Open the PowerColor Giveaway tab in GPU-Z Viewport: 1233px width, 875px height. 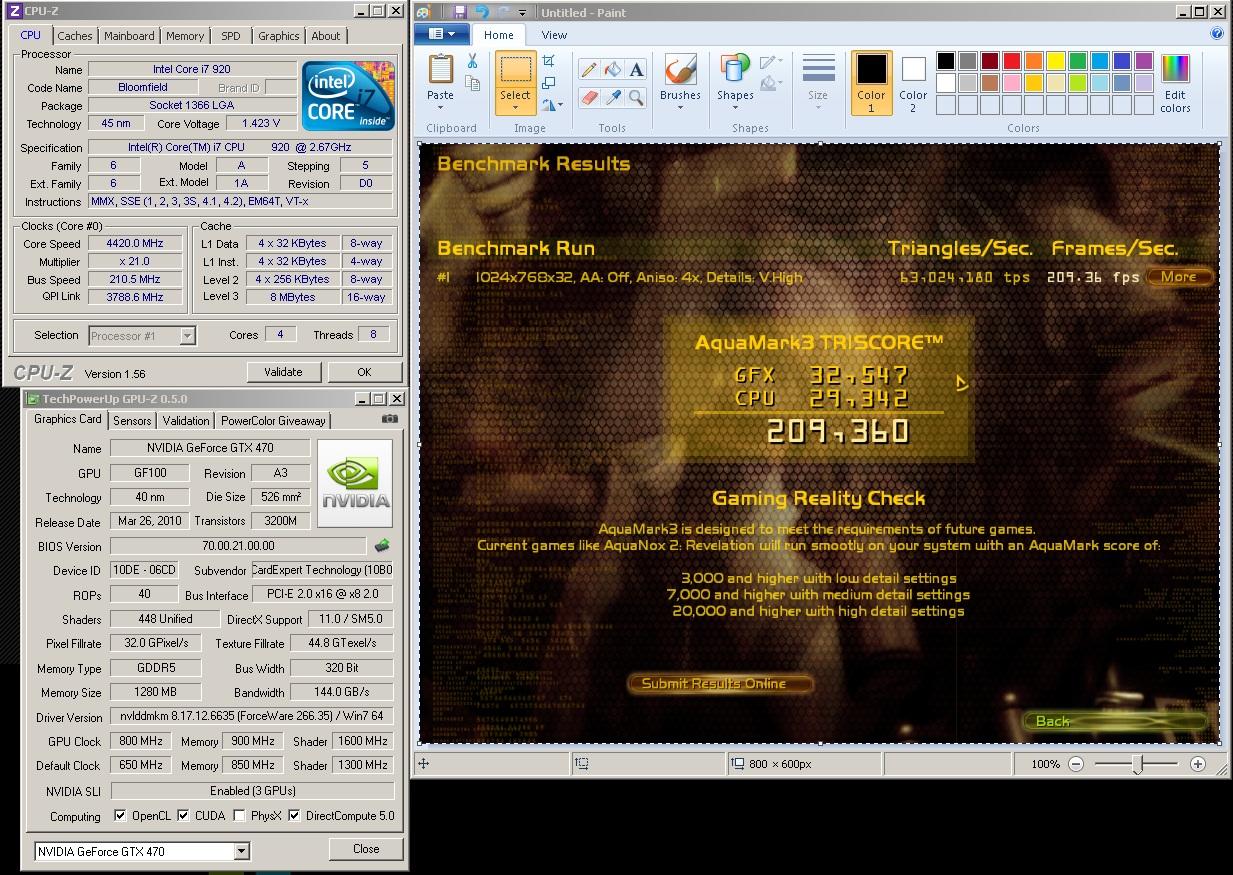pyautogui.click(x=273, y=421)
